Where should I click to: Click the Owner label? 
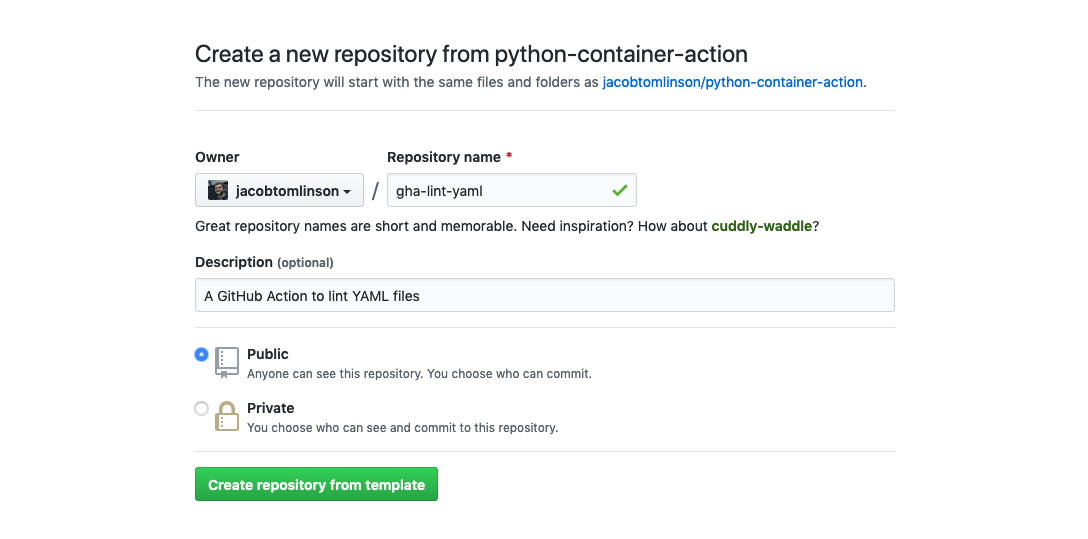coord(217,157)
